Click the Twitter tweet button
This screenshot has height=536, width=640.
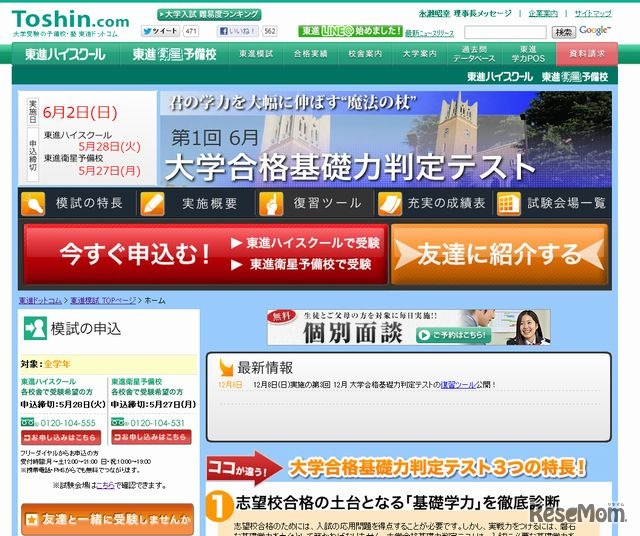[161, 31]
